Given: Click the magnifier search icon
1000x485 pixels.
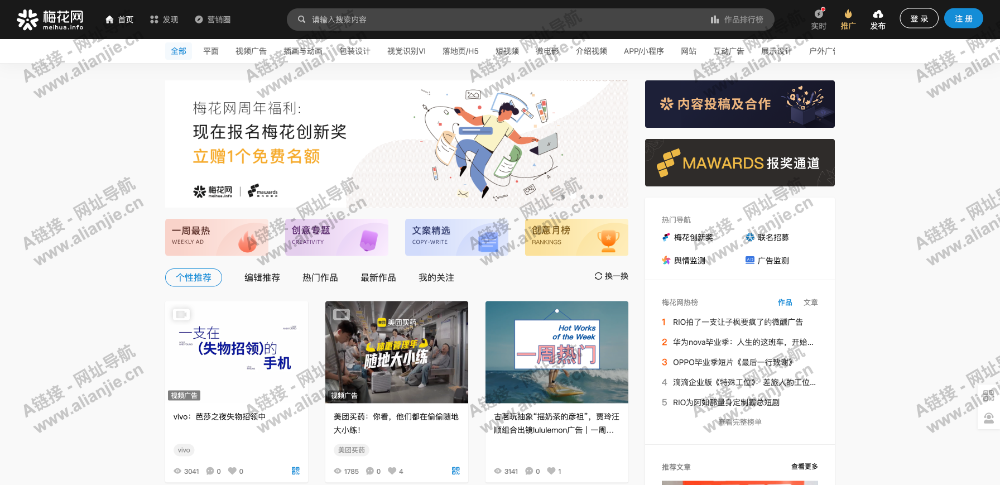Looking at the screenshot, I should pos(300,20).
